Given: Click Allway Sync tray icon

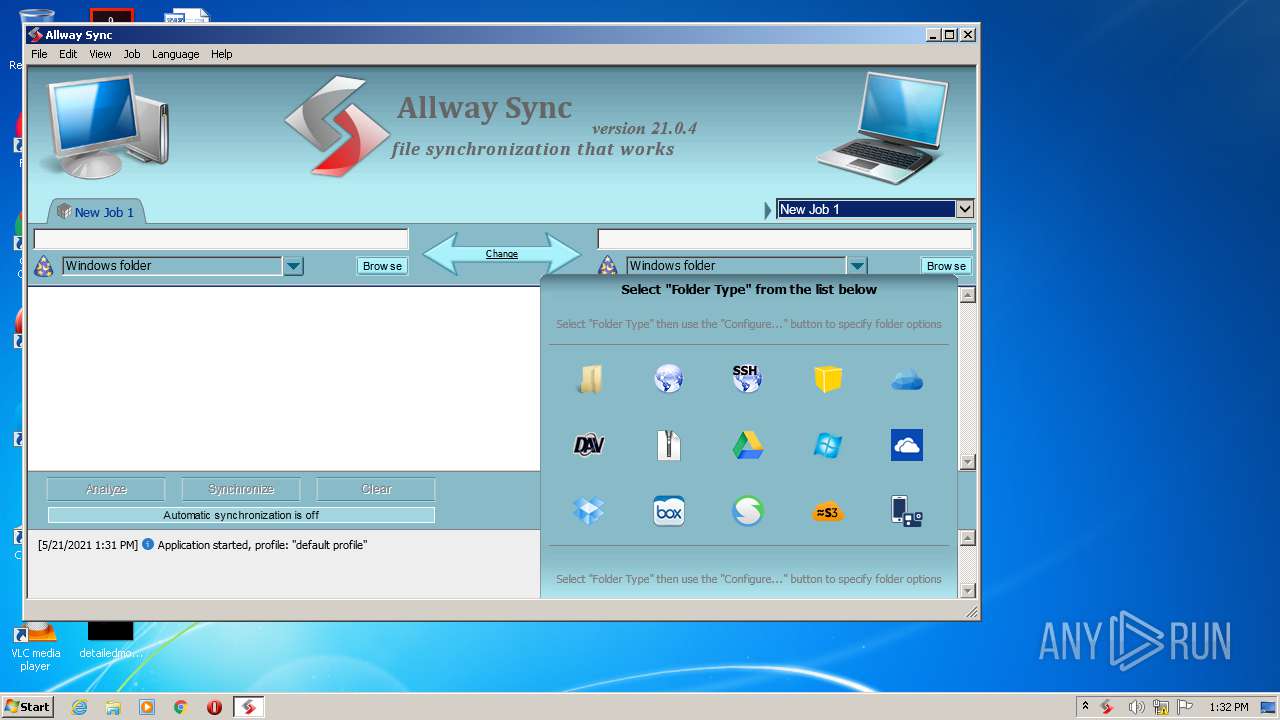Looking at the screenshot, I should [x=1108, y=707].
